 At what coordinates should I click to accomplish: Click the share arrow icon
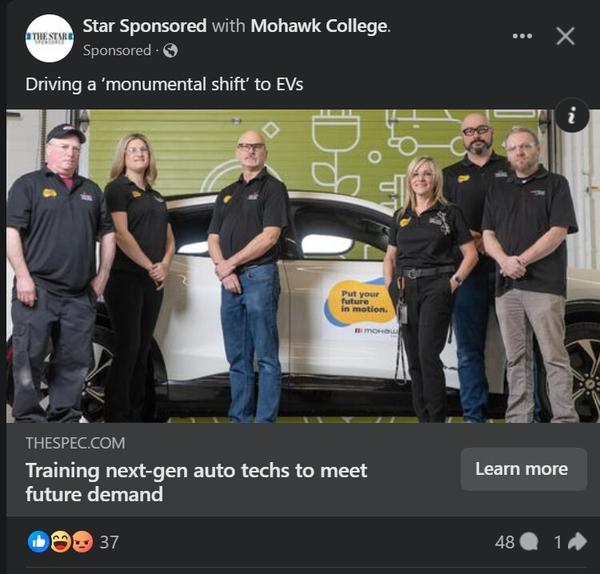point(577,541)
